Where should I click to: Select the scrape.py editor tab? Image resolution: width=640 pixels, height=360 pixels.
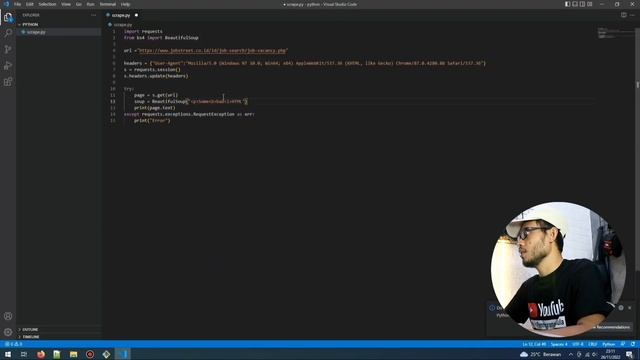click(121, 15)
